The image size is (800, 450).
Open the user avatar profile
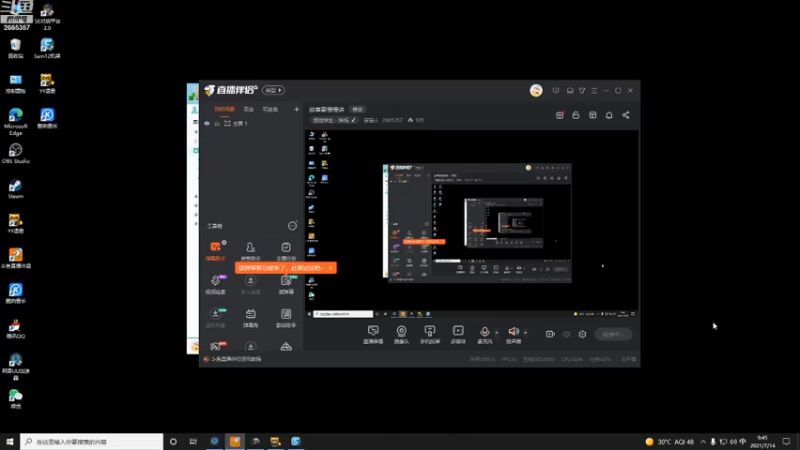(536, 90)
